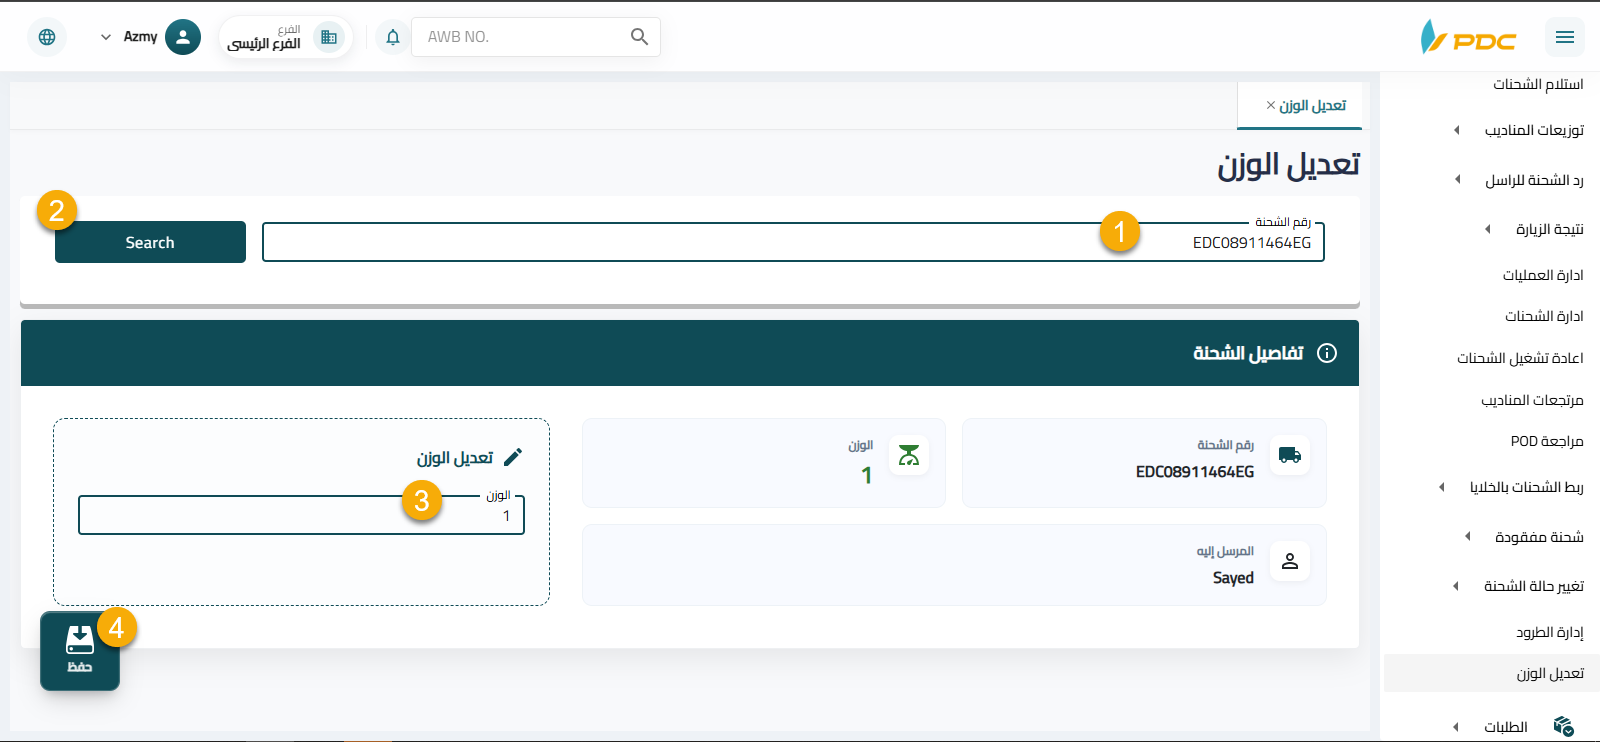This screenshot has width=1600, height=742.
Task: Open the notifications bell
Action: click(x=393, y=37)
